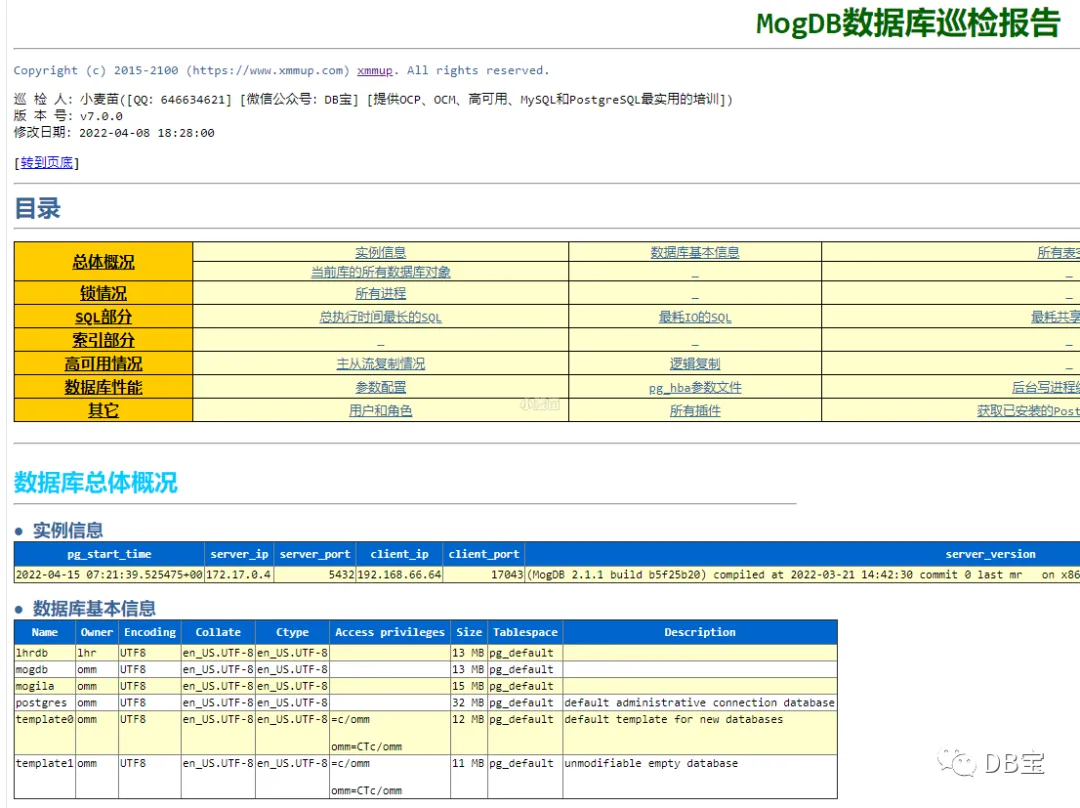Open 所有进程 link
The width and height of the screenshot is (1080, 808).
pyautogui.click(x=380, y=293)
